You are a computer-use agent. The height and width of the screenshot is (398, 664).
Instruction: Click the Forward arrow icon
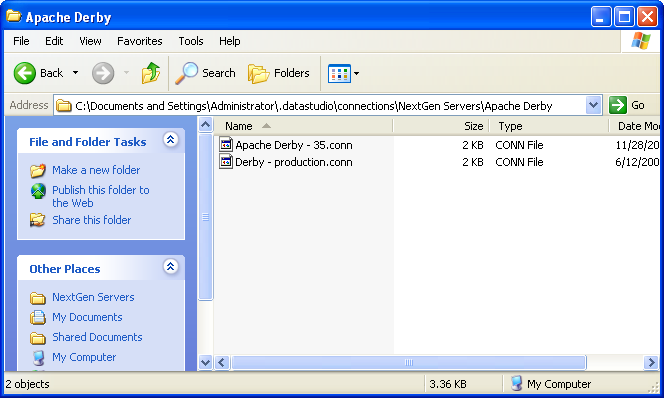pyautogui.click(x=103, y=73)
